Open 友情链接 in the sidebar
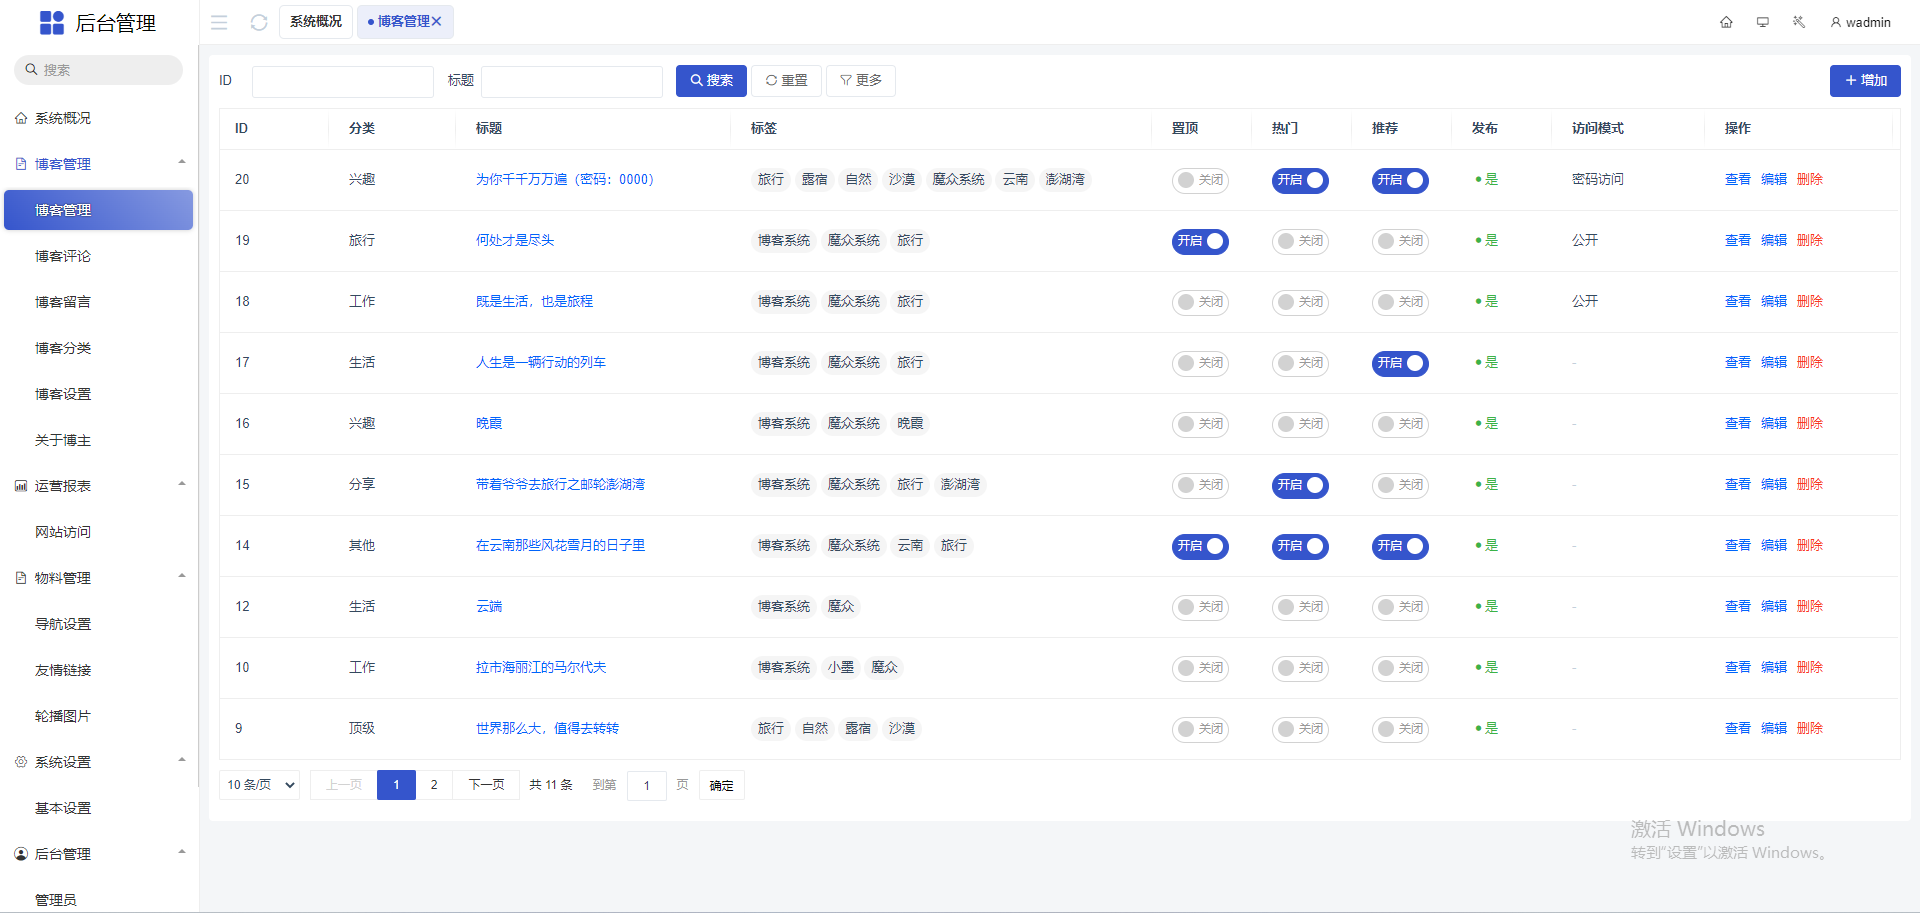1920x913 pixels. point(63,670)
